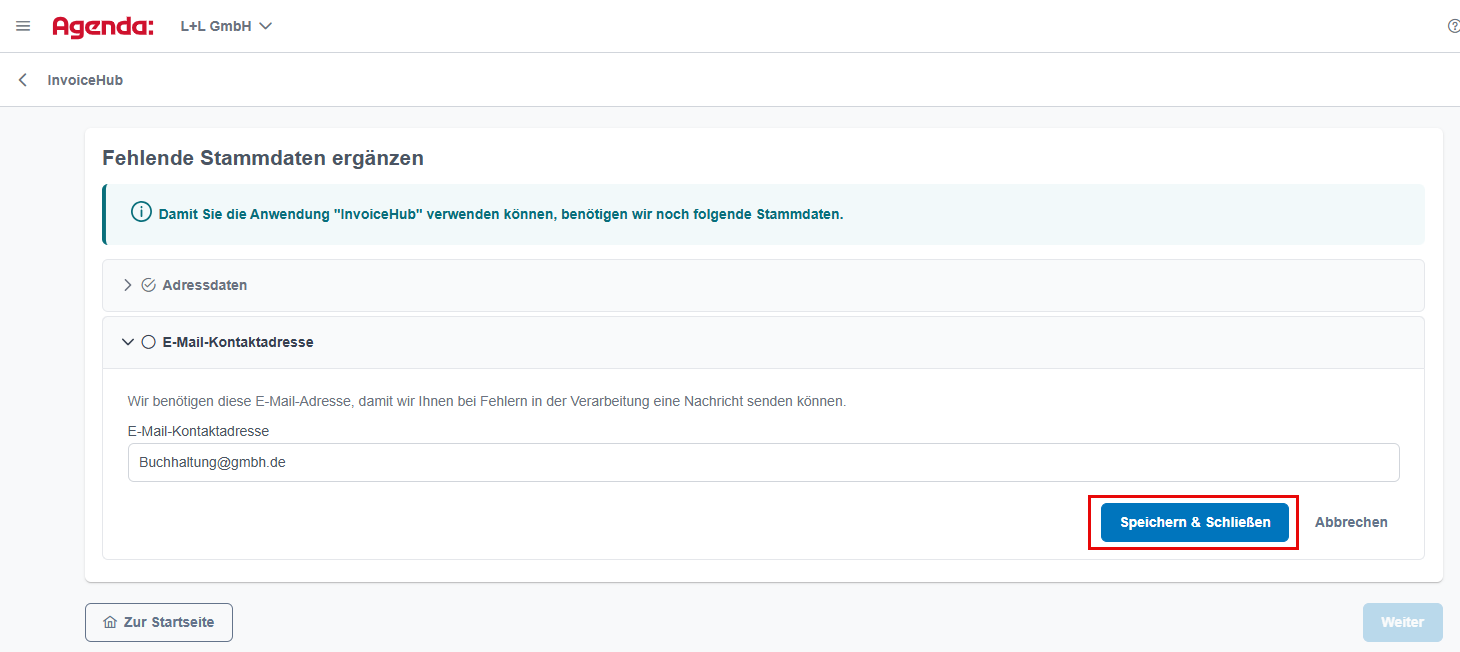The width and height of the screenshot is (1460, 652).
Task: Open the hamburger navigation menu
Action: (x=23, y=26)
